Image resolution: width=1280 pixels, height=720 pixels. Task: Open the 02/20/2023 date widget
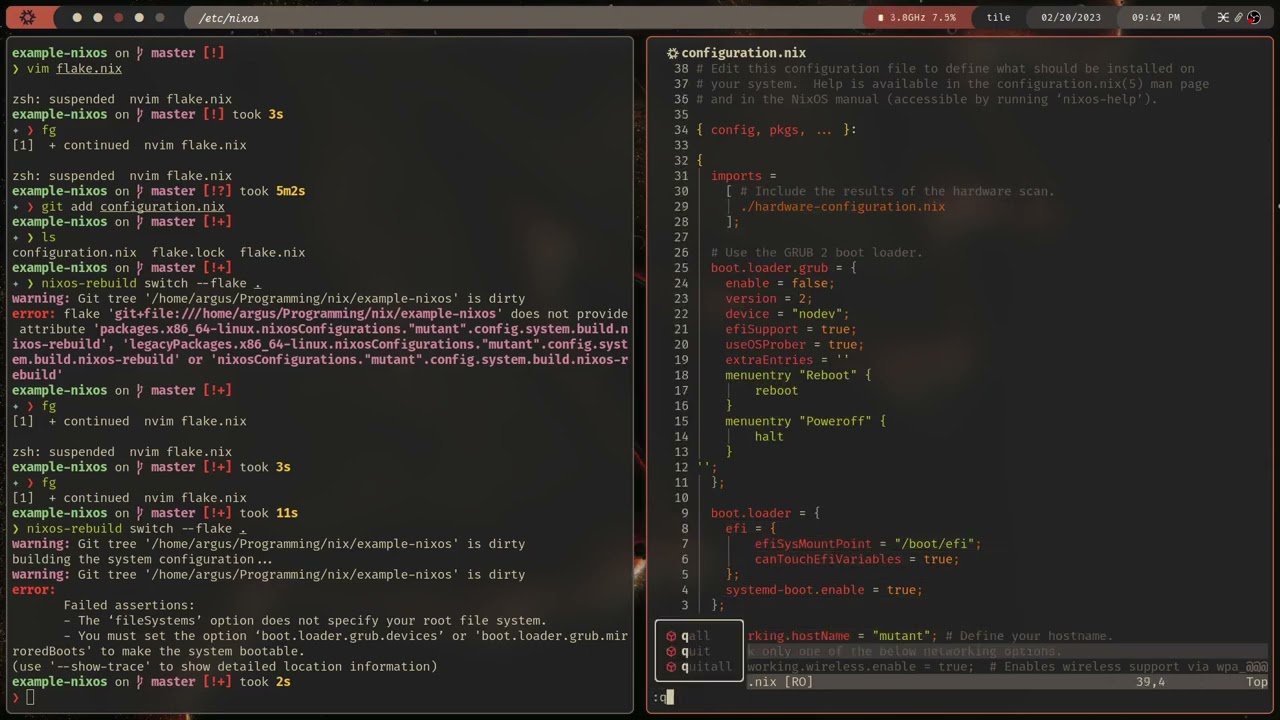[x=1070, y=18]
